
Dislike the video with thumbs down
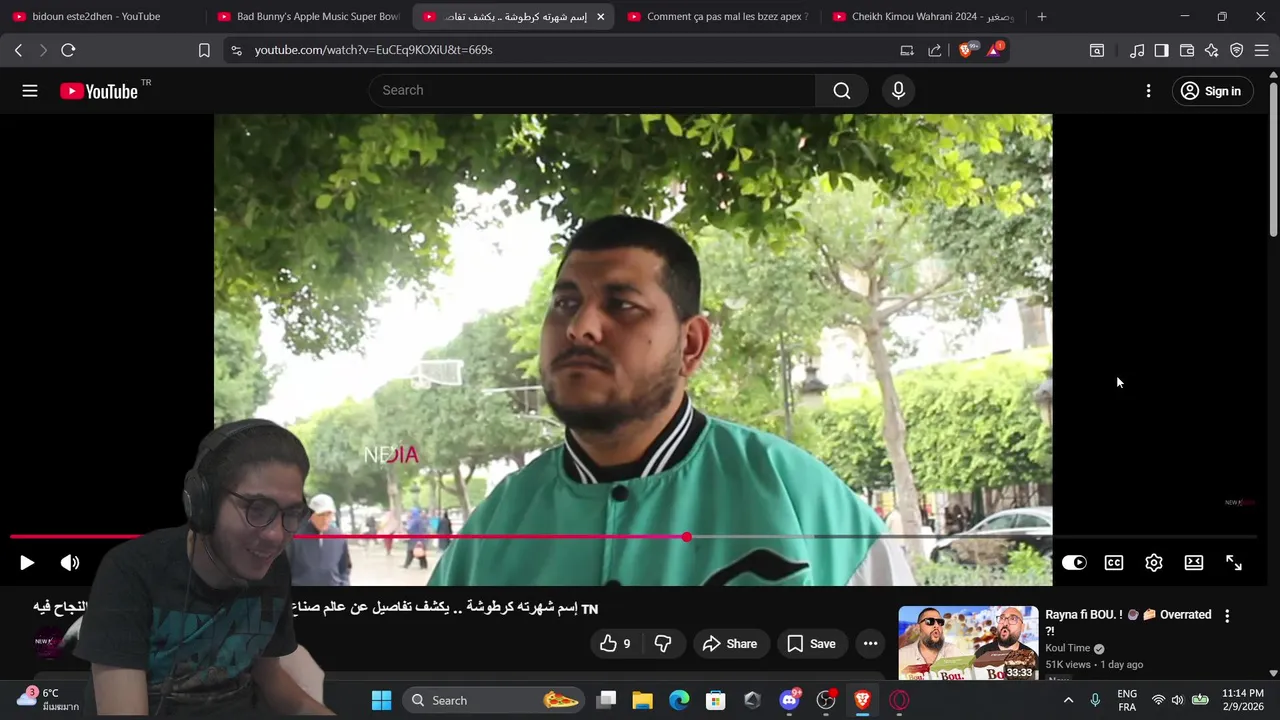coord(663,644)
